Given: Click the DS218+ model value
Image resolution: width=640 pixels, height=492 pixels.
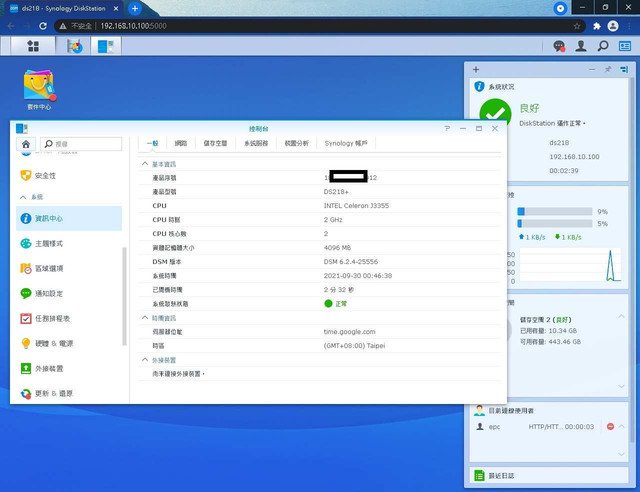Looking at the screenshot, I should 336,192.
